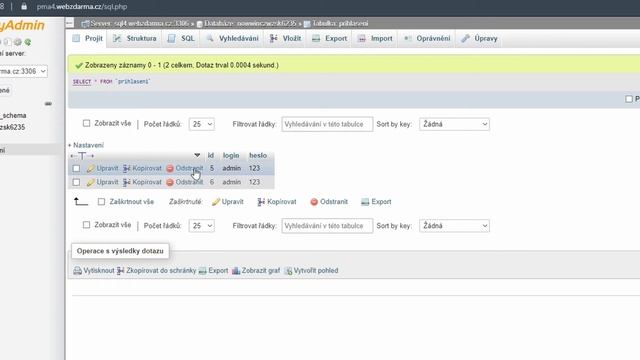Image resolution: width=640 pixels, height=360 pixels.
Task: Open the Úpravy tab
Action: (480, 38)
